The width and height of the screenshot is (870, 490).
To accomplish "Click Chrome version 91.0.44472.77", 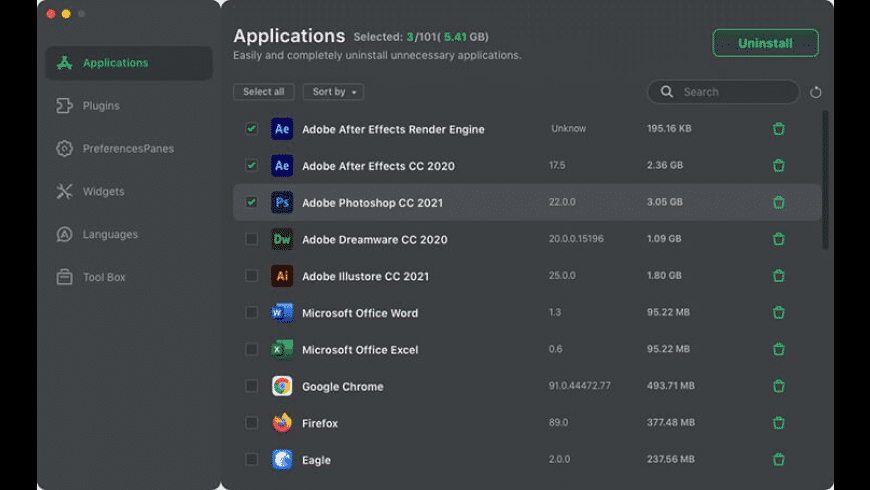I will (579, 386).
